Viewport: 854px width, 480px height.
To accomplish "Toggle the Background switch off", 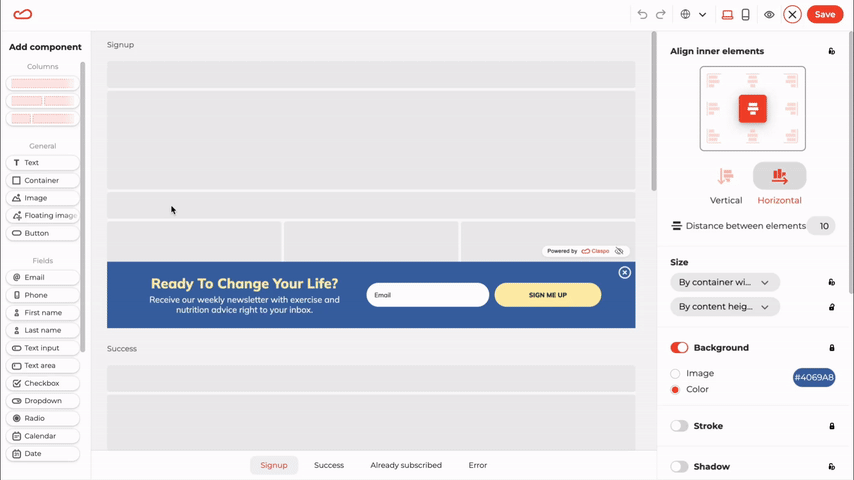I will (679, 348).
